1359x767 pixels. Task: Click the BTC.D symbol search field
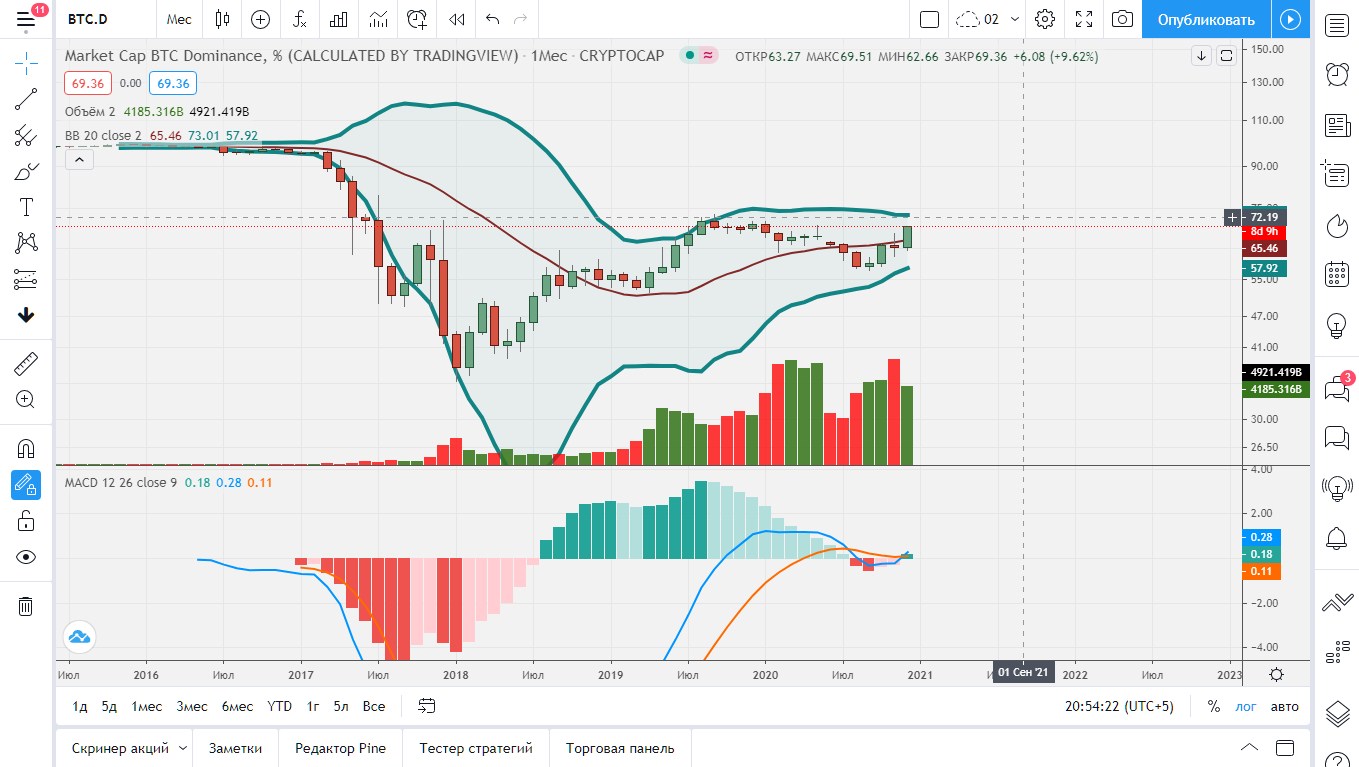coord(105,19)
